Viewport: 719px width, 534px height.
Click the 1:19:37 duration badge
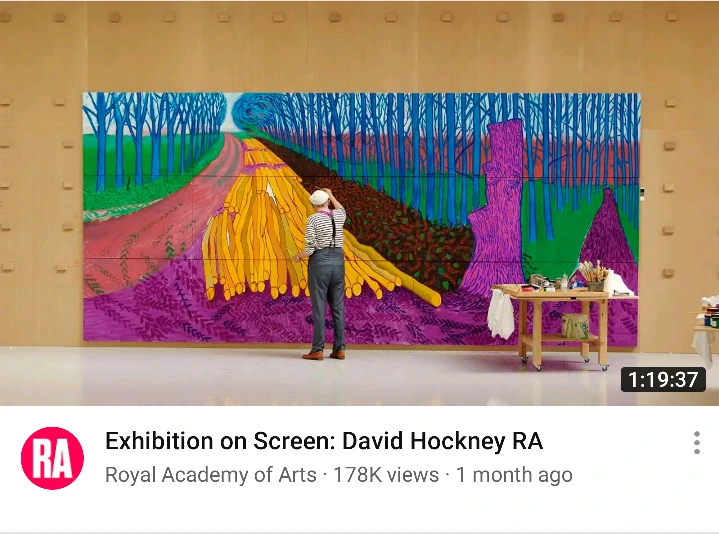click(x=663, y=380)
